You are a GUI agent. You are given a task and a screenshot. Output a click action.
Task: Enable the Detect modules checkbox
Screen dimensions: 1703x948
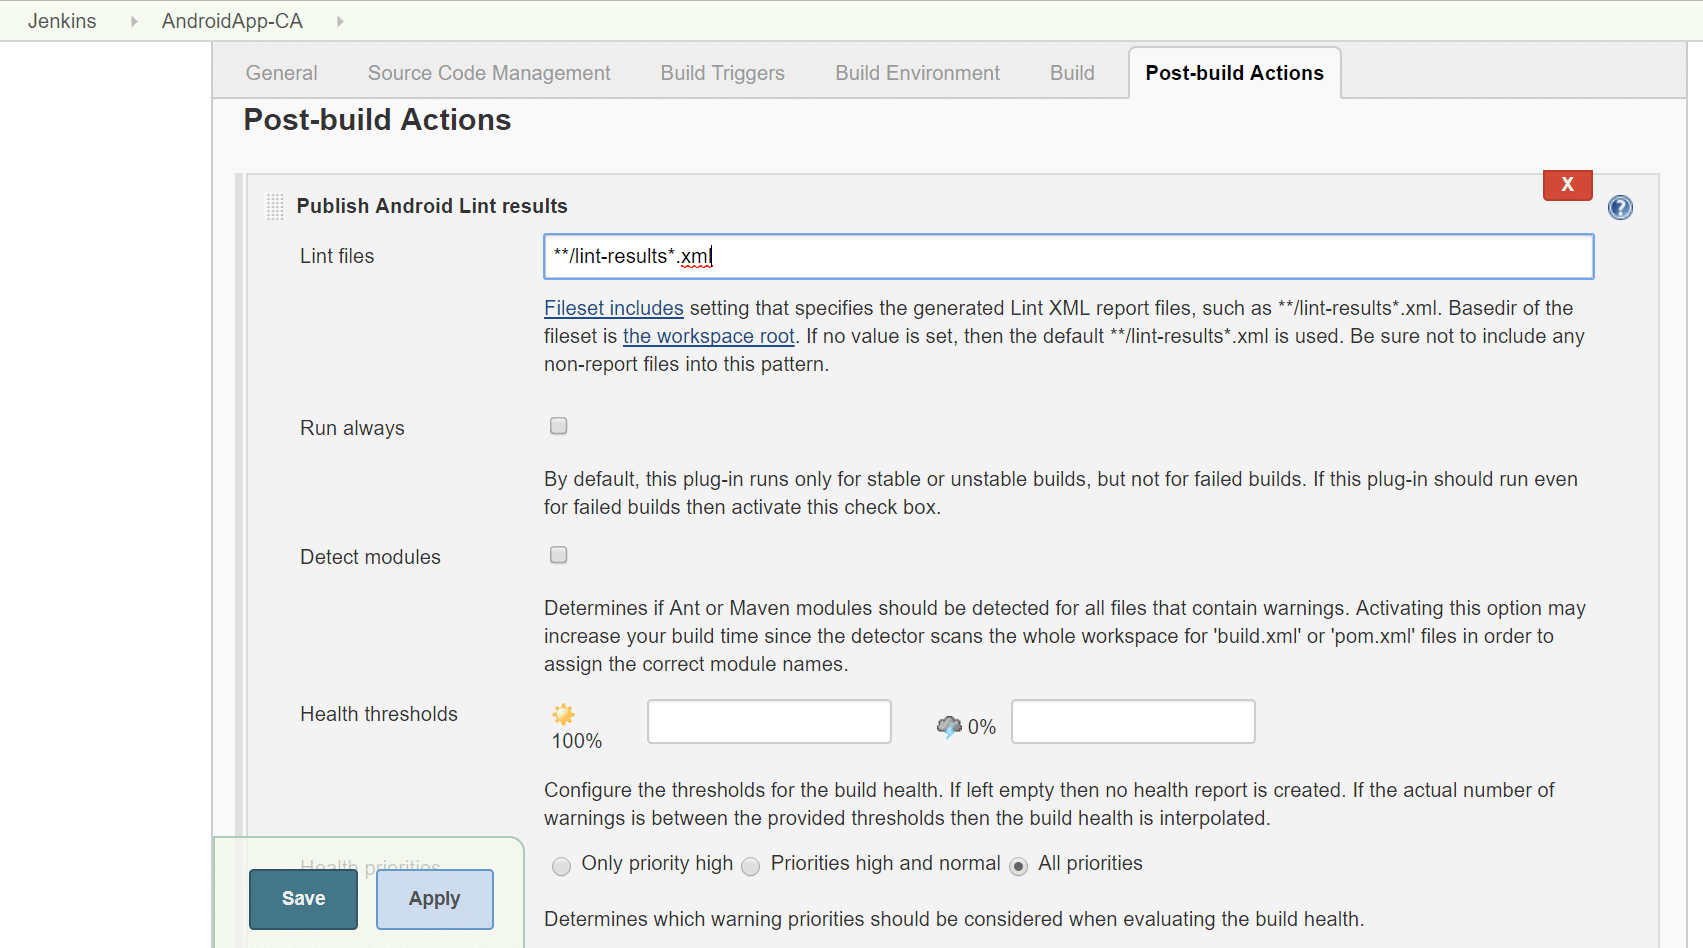[x=559, y=555]
